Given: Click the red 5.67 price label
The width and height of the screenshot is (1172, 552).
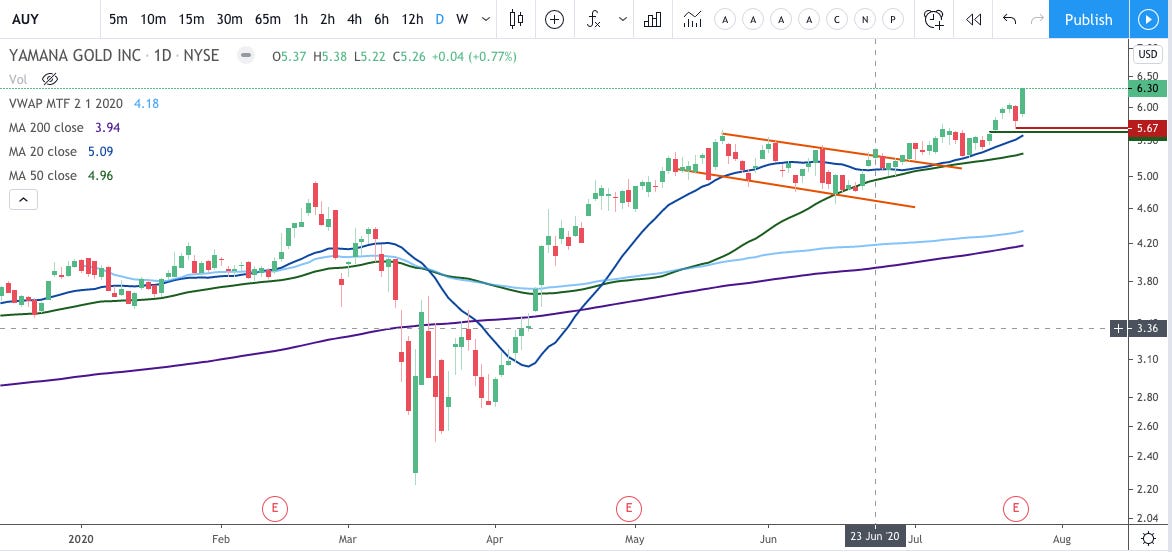Looking at the screenshot, I should point(1147,128).
